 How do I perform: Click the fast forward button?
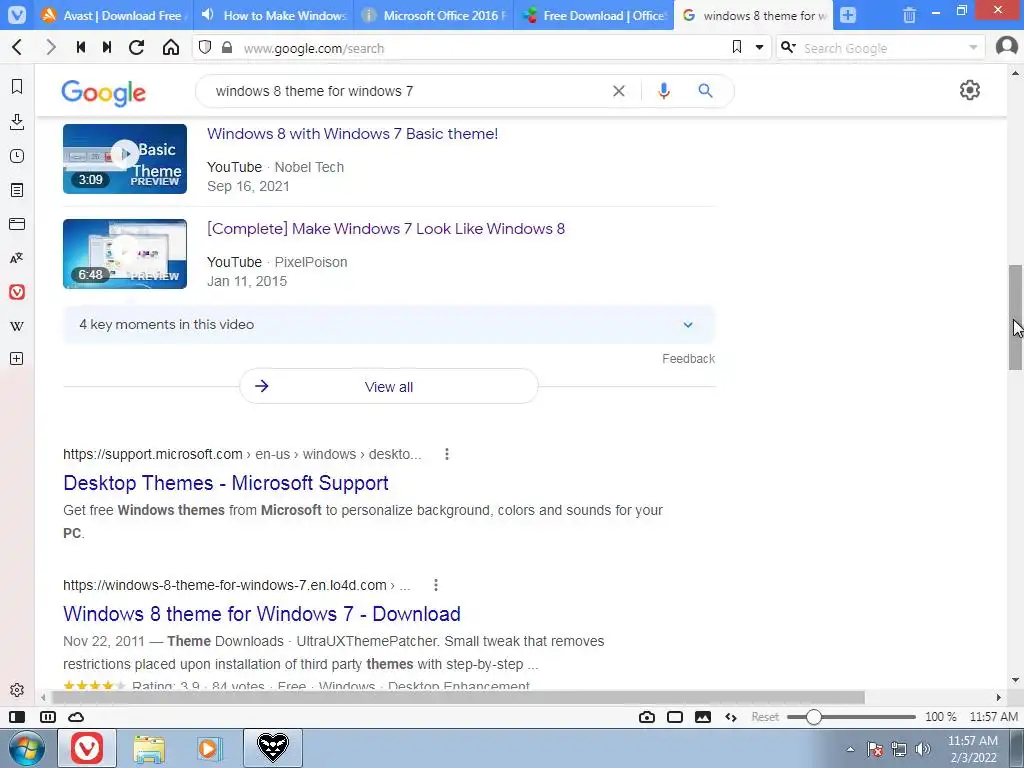tap(107, 47)
